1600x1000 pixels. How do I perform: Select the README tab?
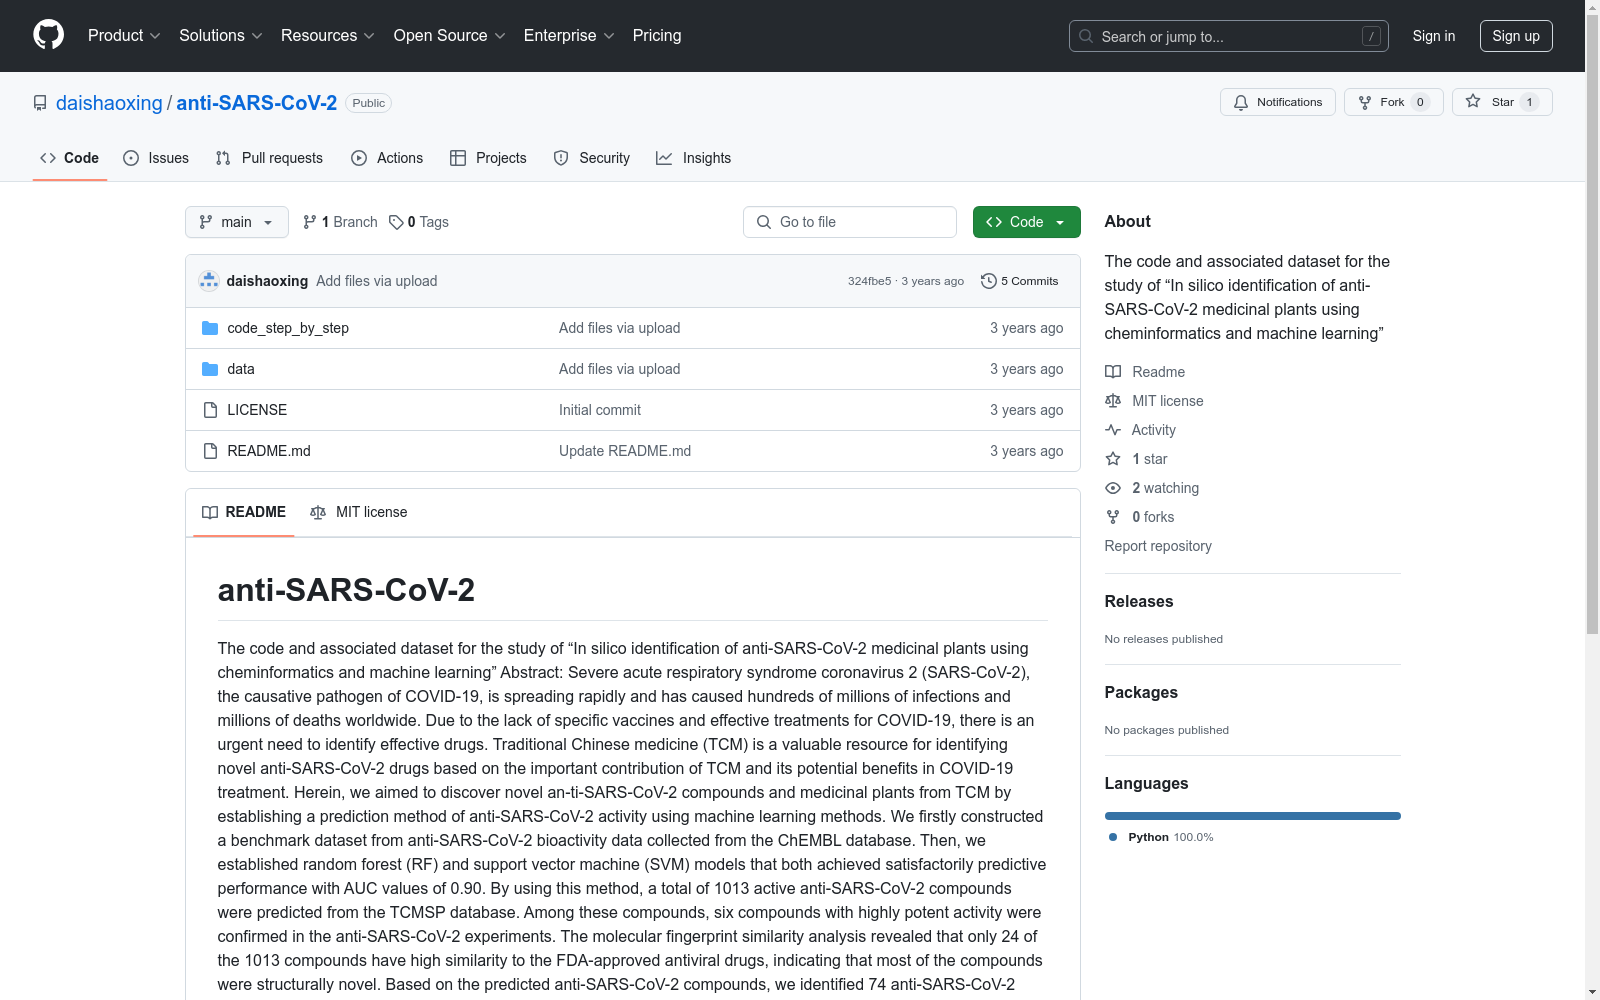[x=244, y=512]
